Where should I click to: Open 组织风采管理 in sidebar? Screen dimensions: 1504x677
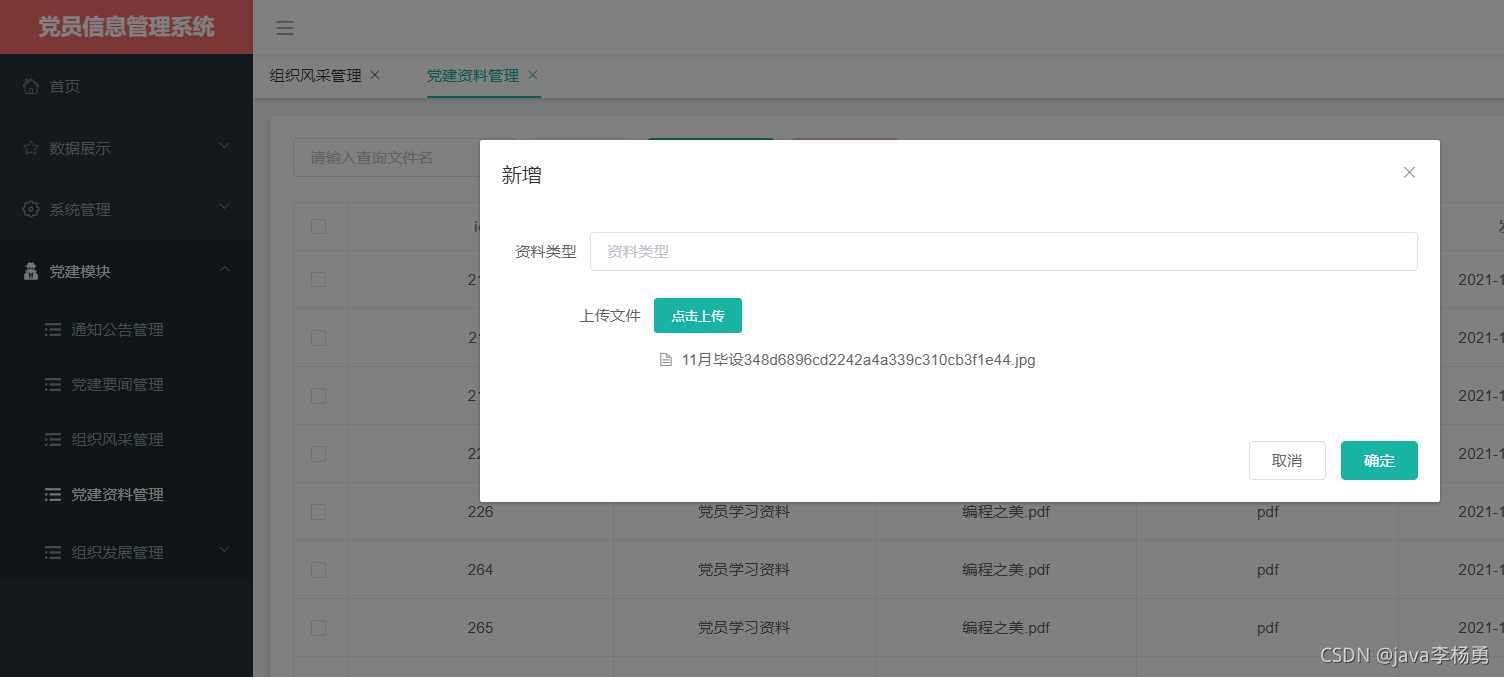[x=126, y=440]
